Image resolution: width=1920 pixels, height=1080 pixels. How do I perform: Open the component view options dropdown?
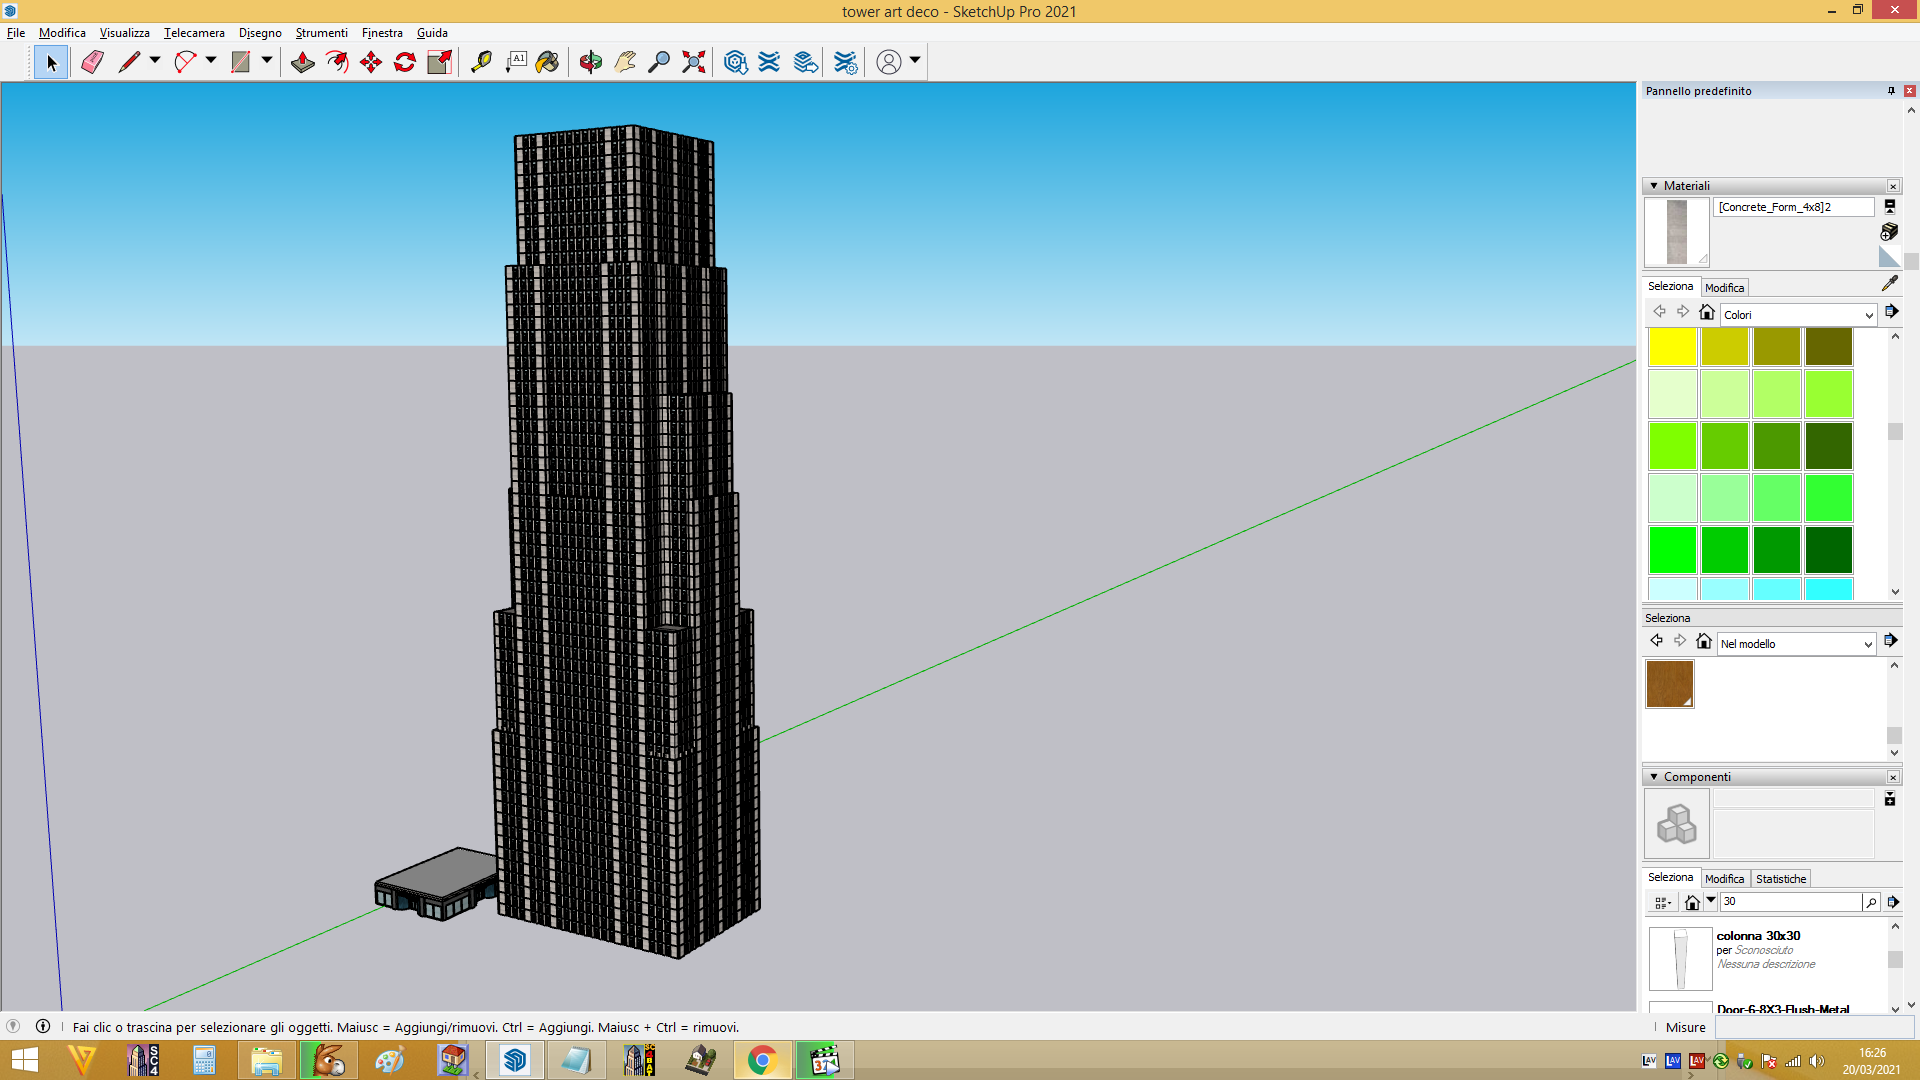coord(1662,902)
